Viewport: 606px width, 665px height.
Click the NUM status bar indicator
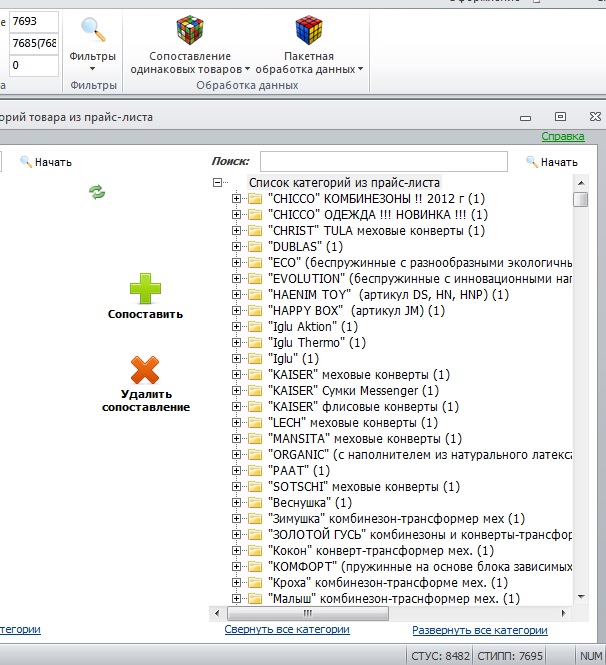[591, 656]
